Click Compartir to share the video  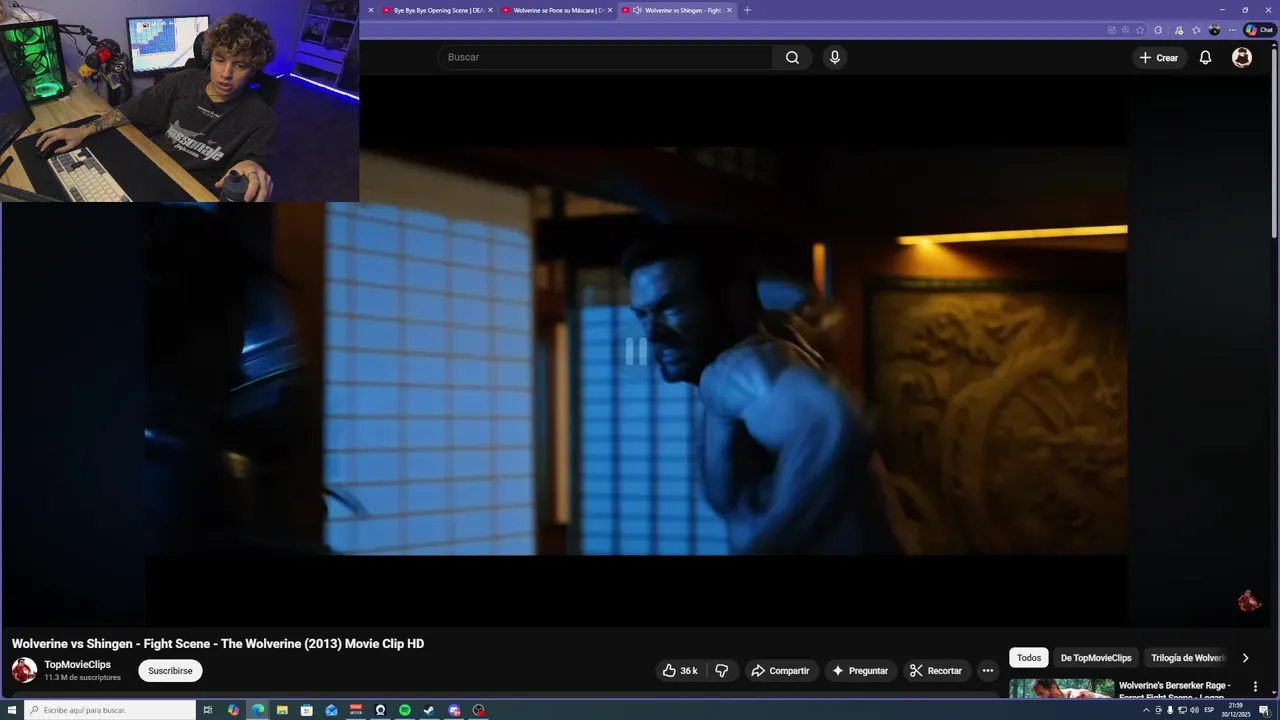(780, 671)
